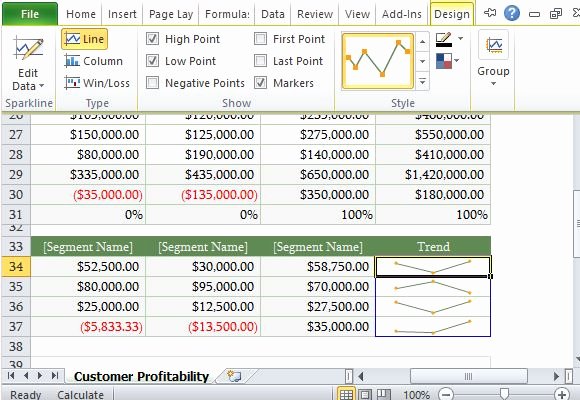Click the Sparkline Color pen swatch
580x400 pixels.
pos(444,39)
